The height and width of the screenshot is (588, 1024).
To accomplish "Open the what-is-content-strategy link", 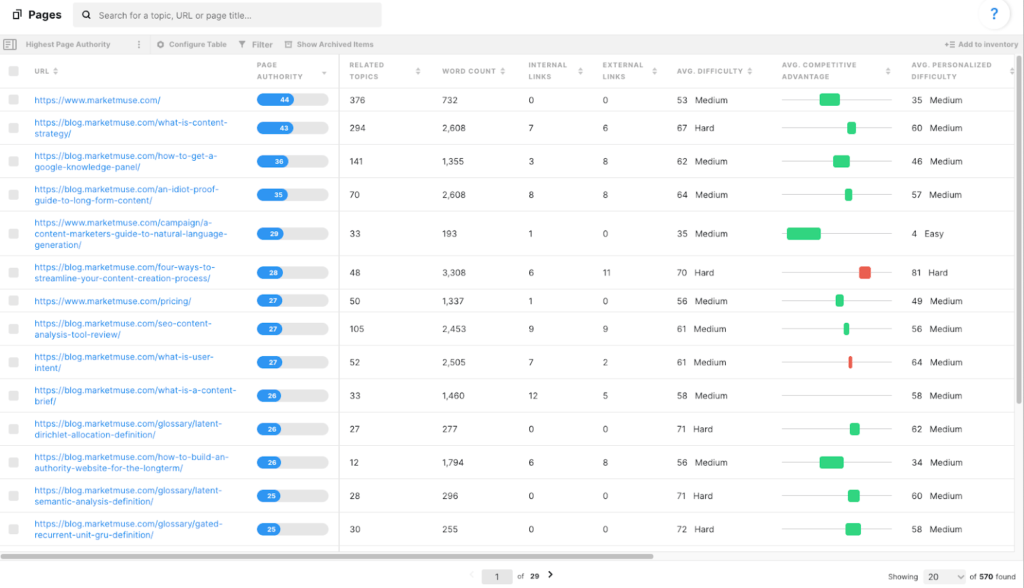I will tap(131, 128).
